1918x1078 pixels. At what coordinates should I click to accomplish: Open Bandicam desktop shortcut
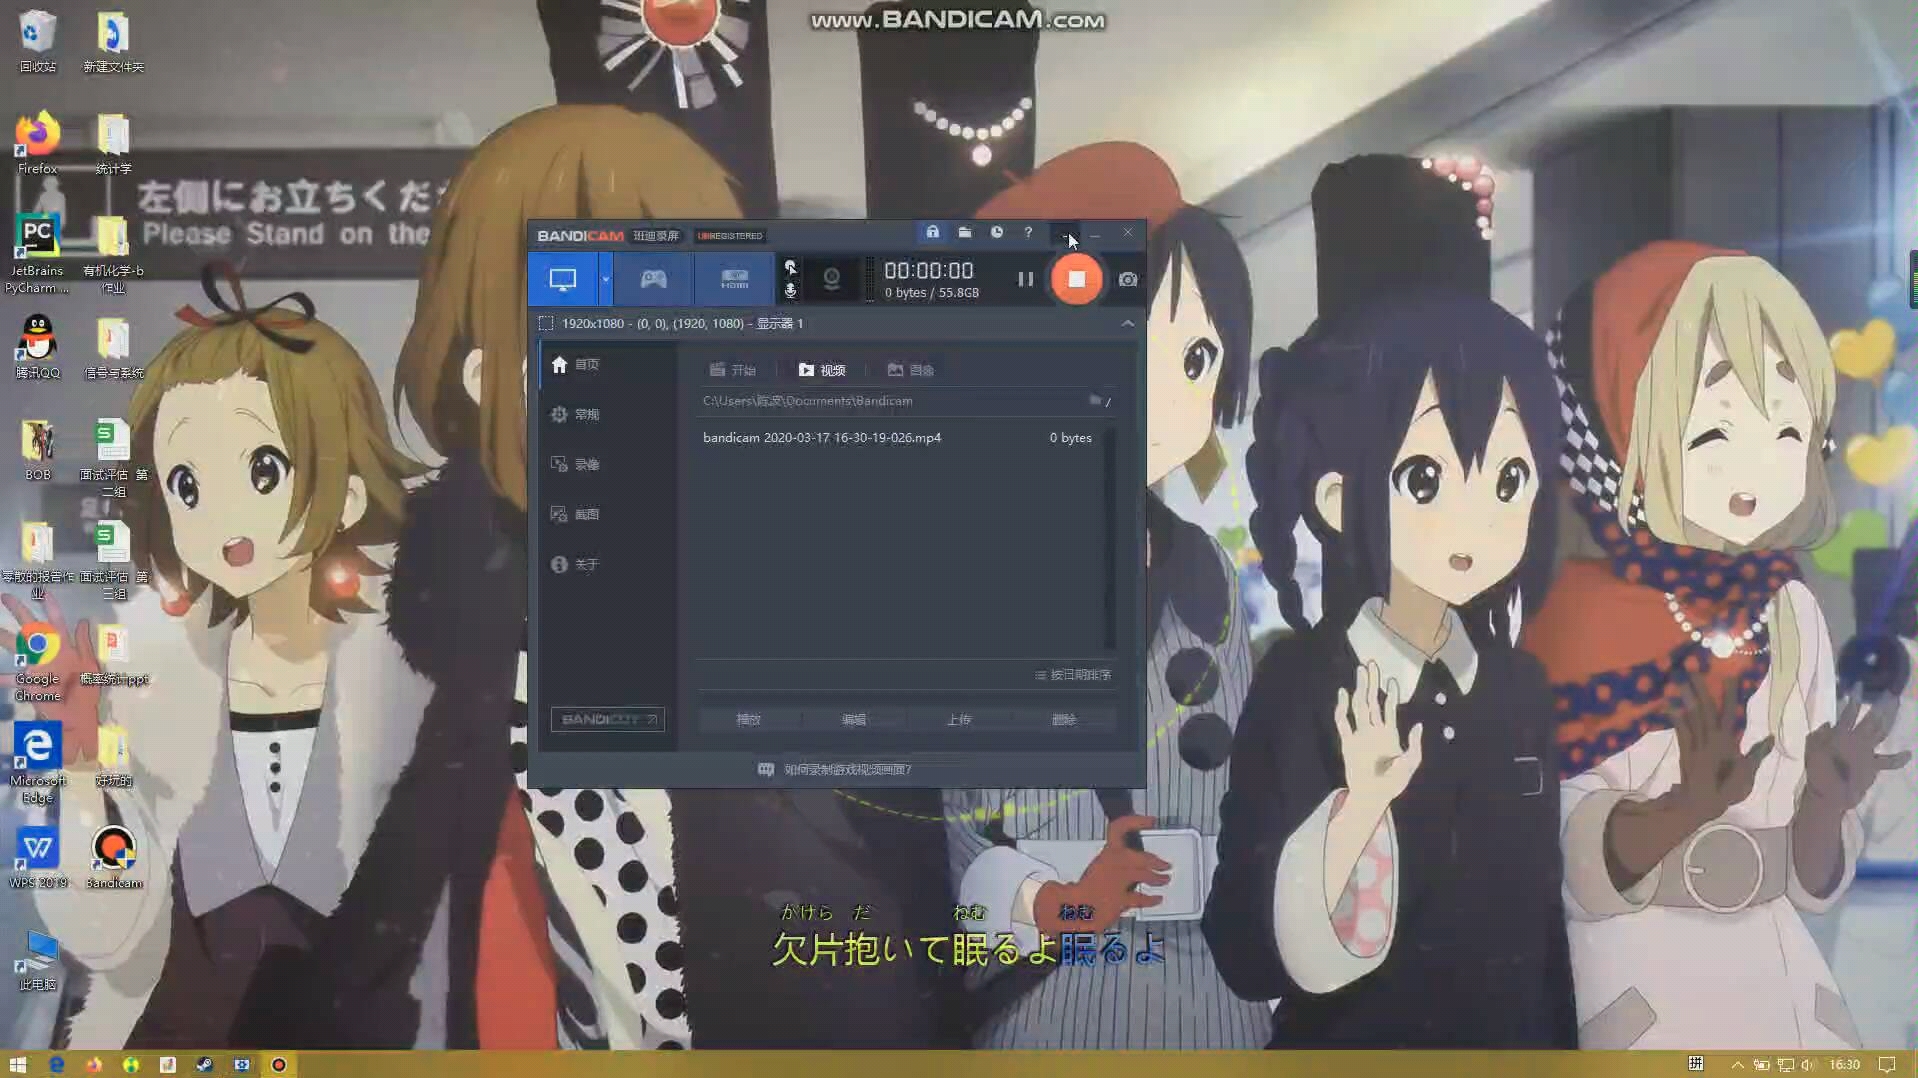coord(113,857)
